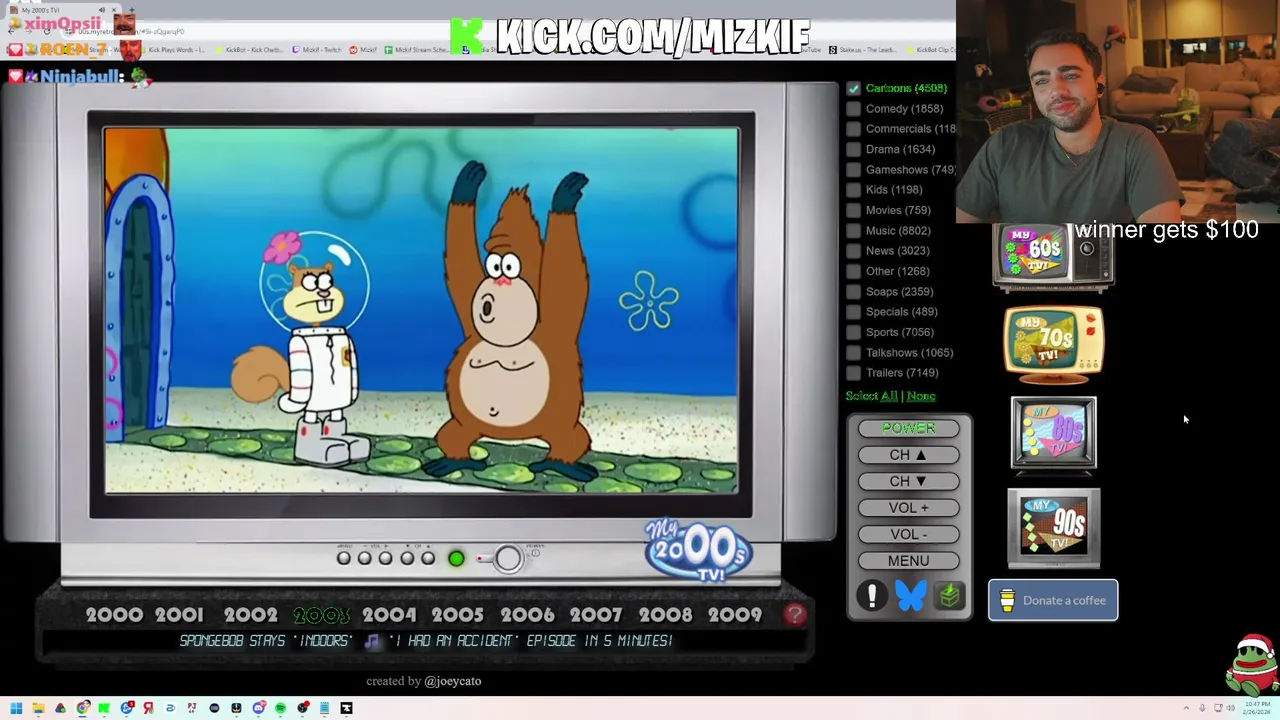Click the highlighted 2003 year tab
The image size is (1280, 720).
(321, 615)
